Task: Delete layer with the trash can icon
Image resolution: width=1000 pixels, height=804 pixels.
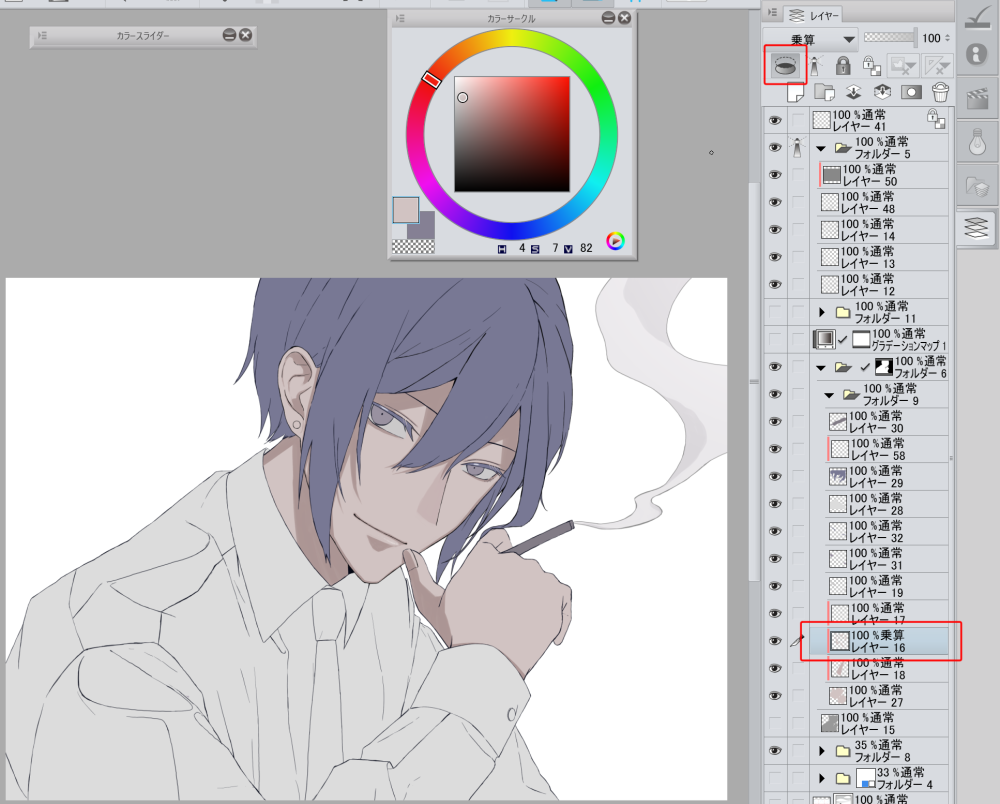Action: (x=940, y=92)
